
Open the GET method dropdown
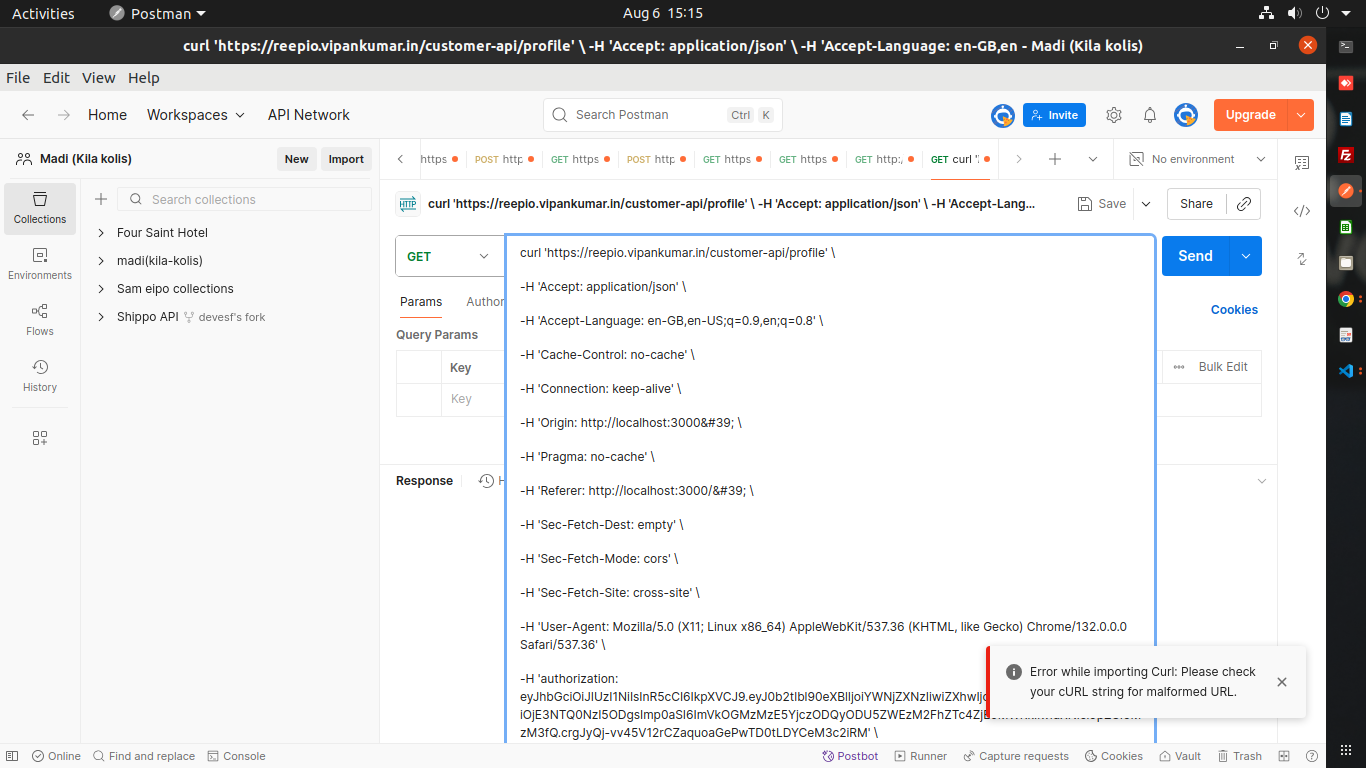point(449,256)
